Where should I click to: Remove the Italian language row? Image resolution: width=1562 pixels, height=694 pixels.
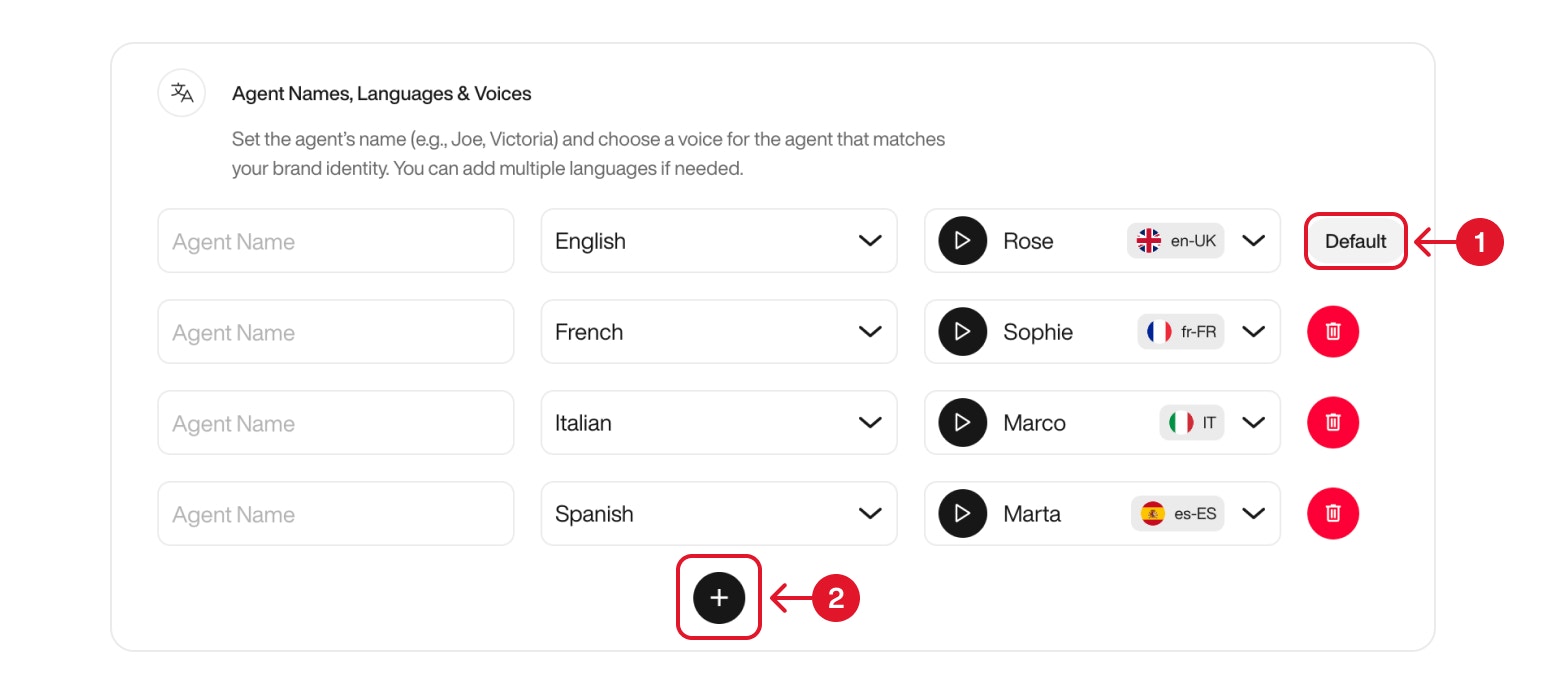1333,422
